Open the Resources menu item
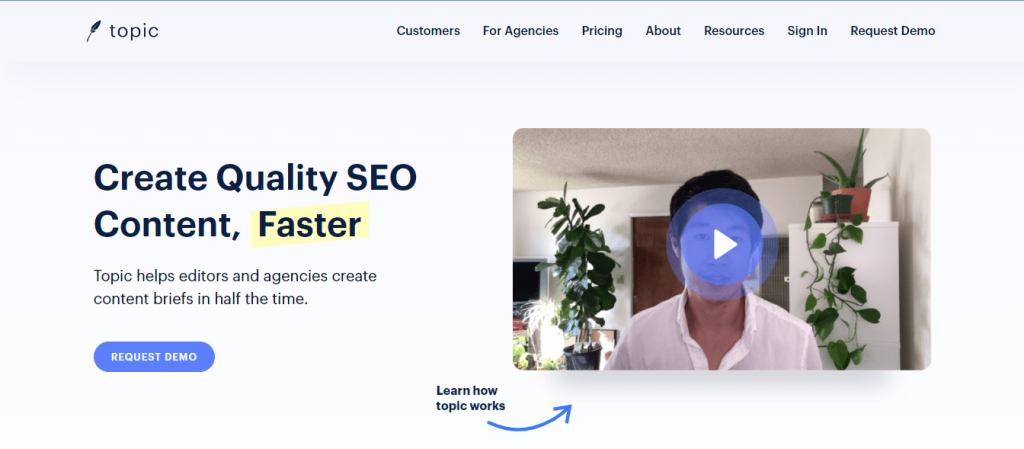The image size is (1024, 449). [733, 31]
